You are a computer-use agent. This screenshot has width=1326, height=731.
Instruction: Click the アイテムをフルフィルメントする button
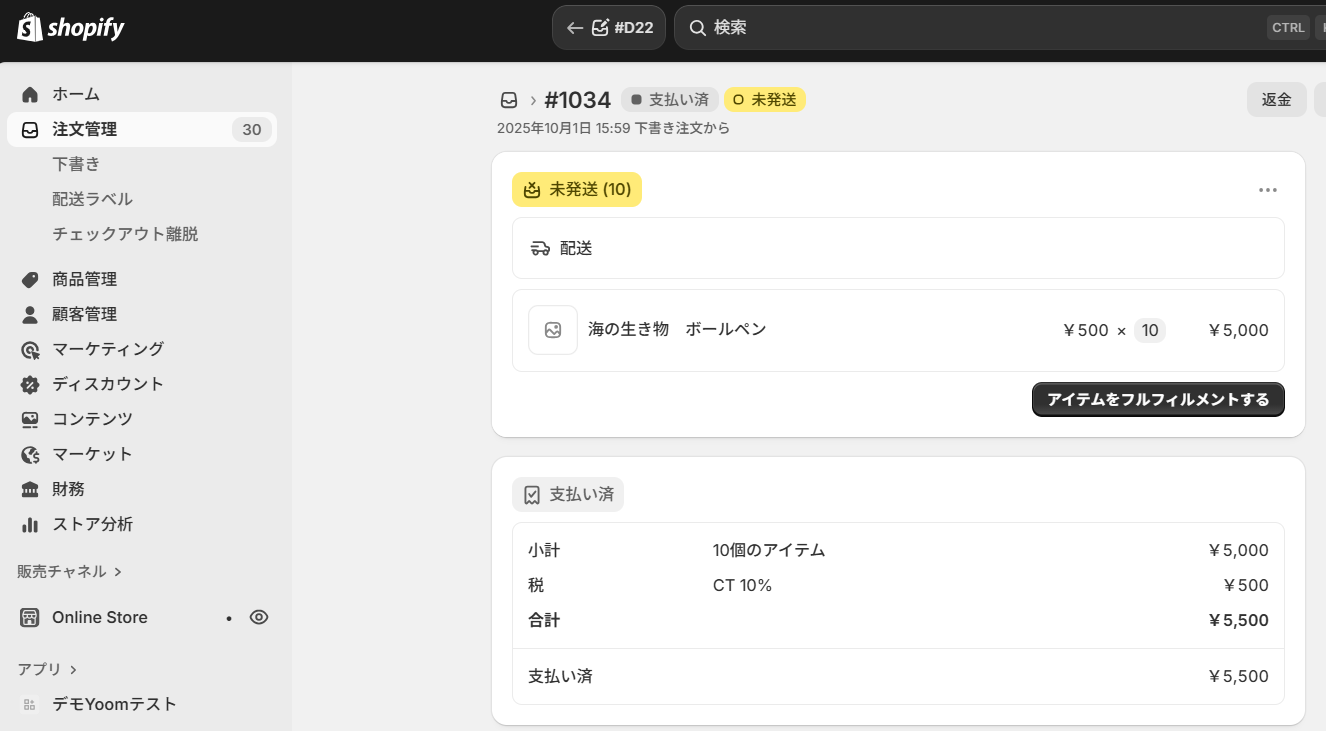(x=1158, y=400)
